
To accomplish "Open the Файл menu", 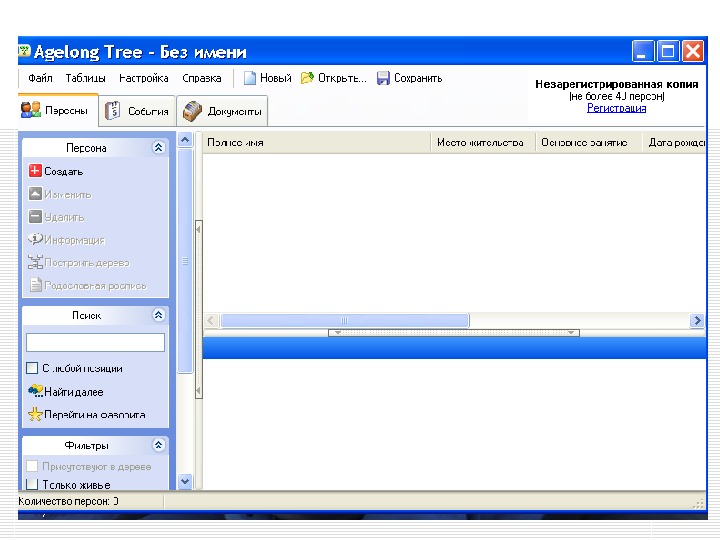I will coord(40,78).
